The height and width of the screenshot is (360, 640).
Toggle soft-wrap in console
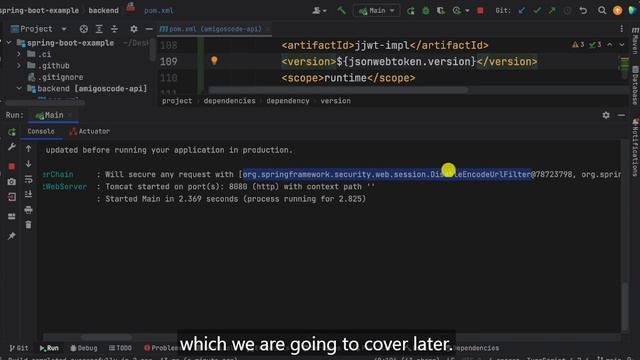click(28, 179)
